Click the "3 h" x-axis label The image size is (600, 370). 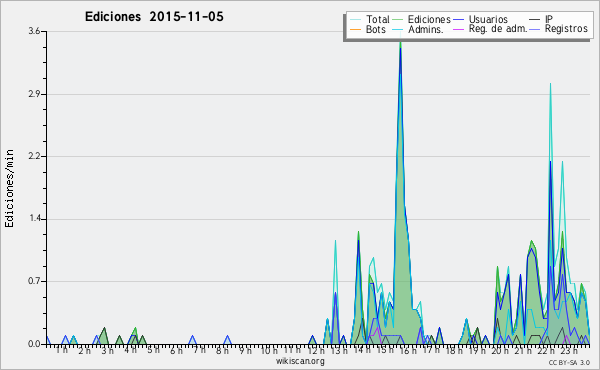[108, 350]
